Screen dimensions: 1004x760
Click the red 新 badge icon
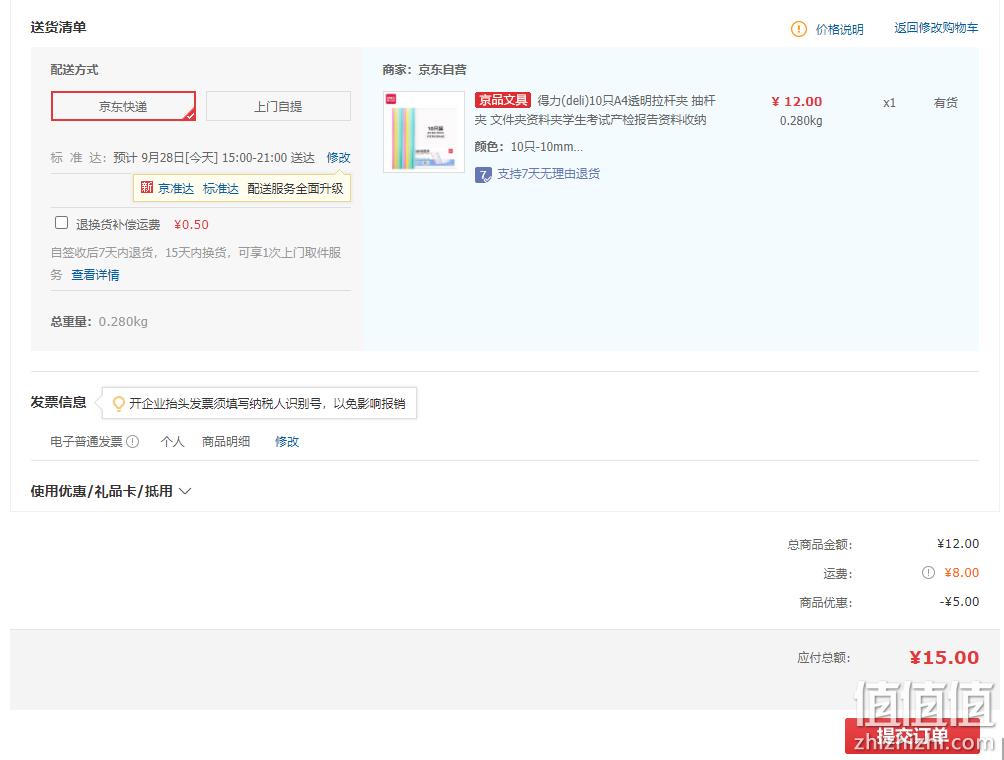coord(147,188)
